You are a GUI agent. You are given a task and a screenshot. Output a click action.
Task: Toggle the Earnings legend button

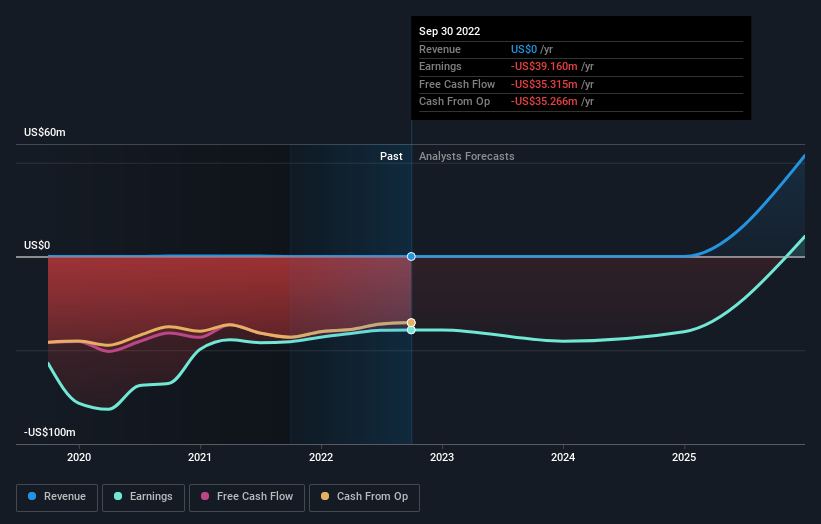(x=143, y=497)
